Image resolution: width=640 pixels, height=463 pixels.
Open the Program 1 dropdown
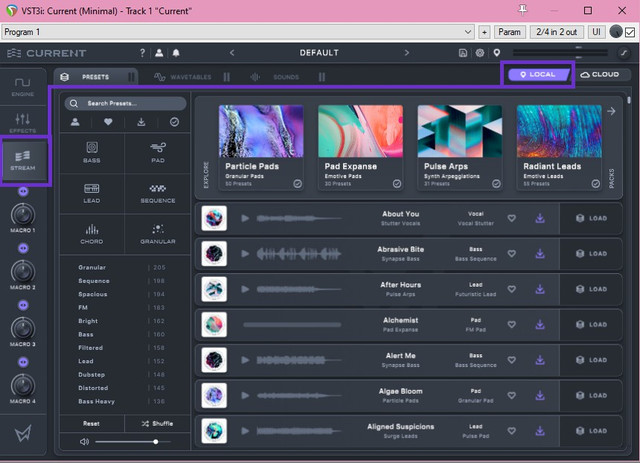pos(238,32)
